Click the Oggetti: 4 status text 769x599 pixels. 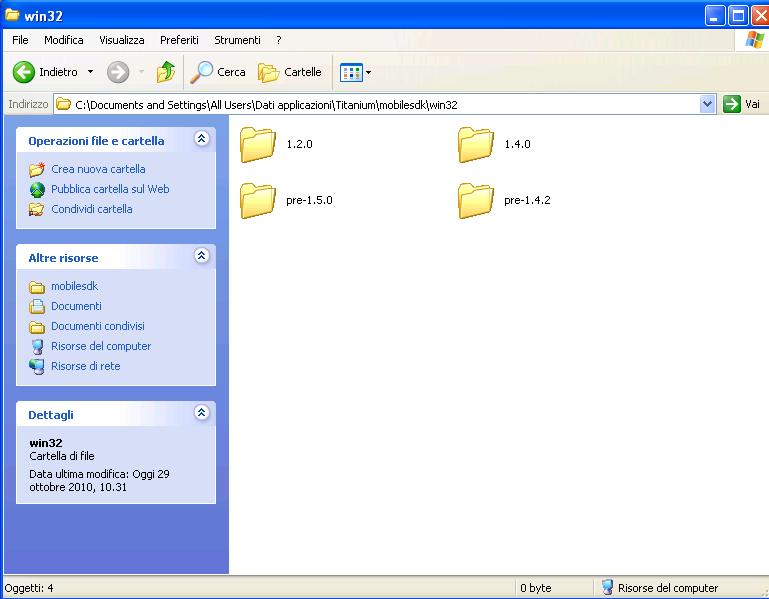(x=29, y=588)
